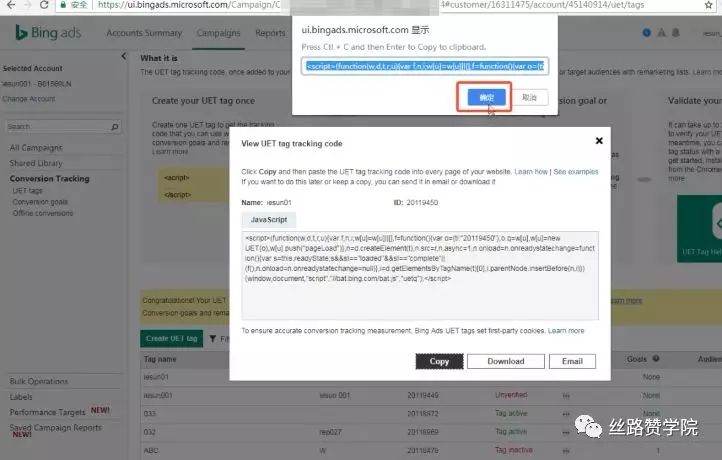Click the selected script text field in prompt
The image size is (722, 460).
pyautogui.click(x=425, y=66)
